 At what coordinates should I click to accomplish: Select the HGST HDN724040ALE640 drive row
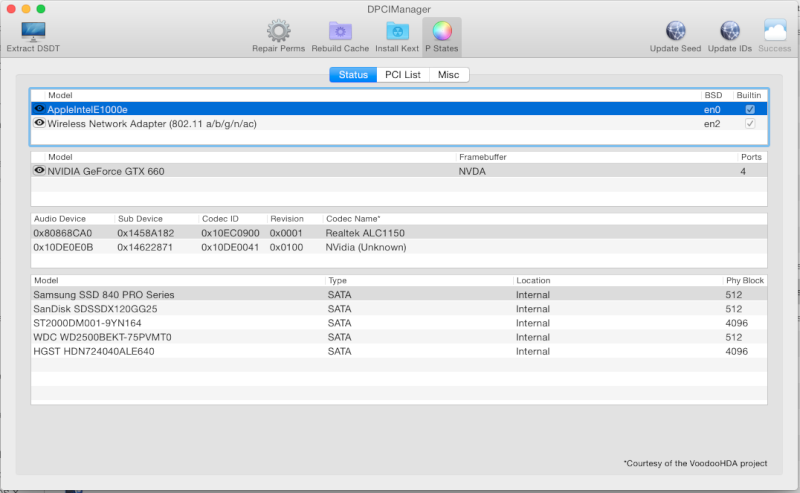[x=399, y=351]
